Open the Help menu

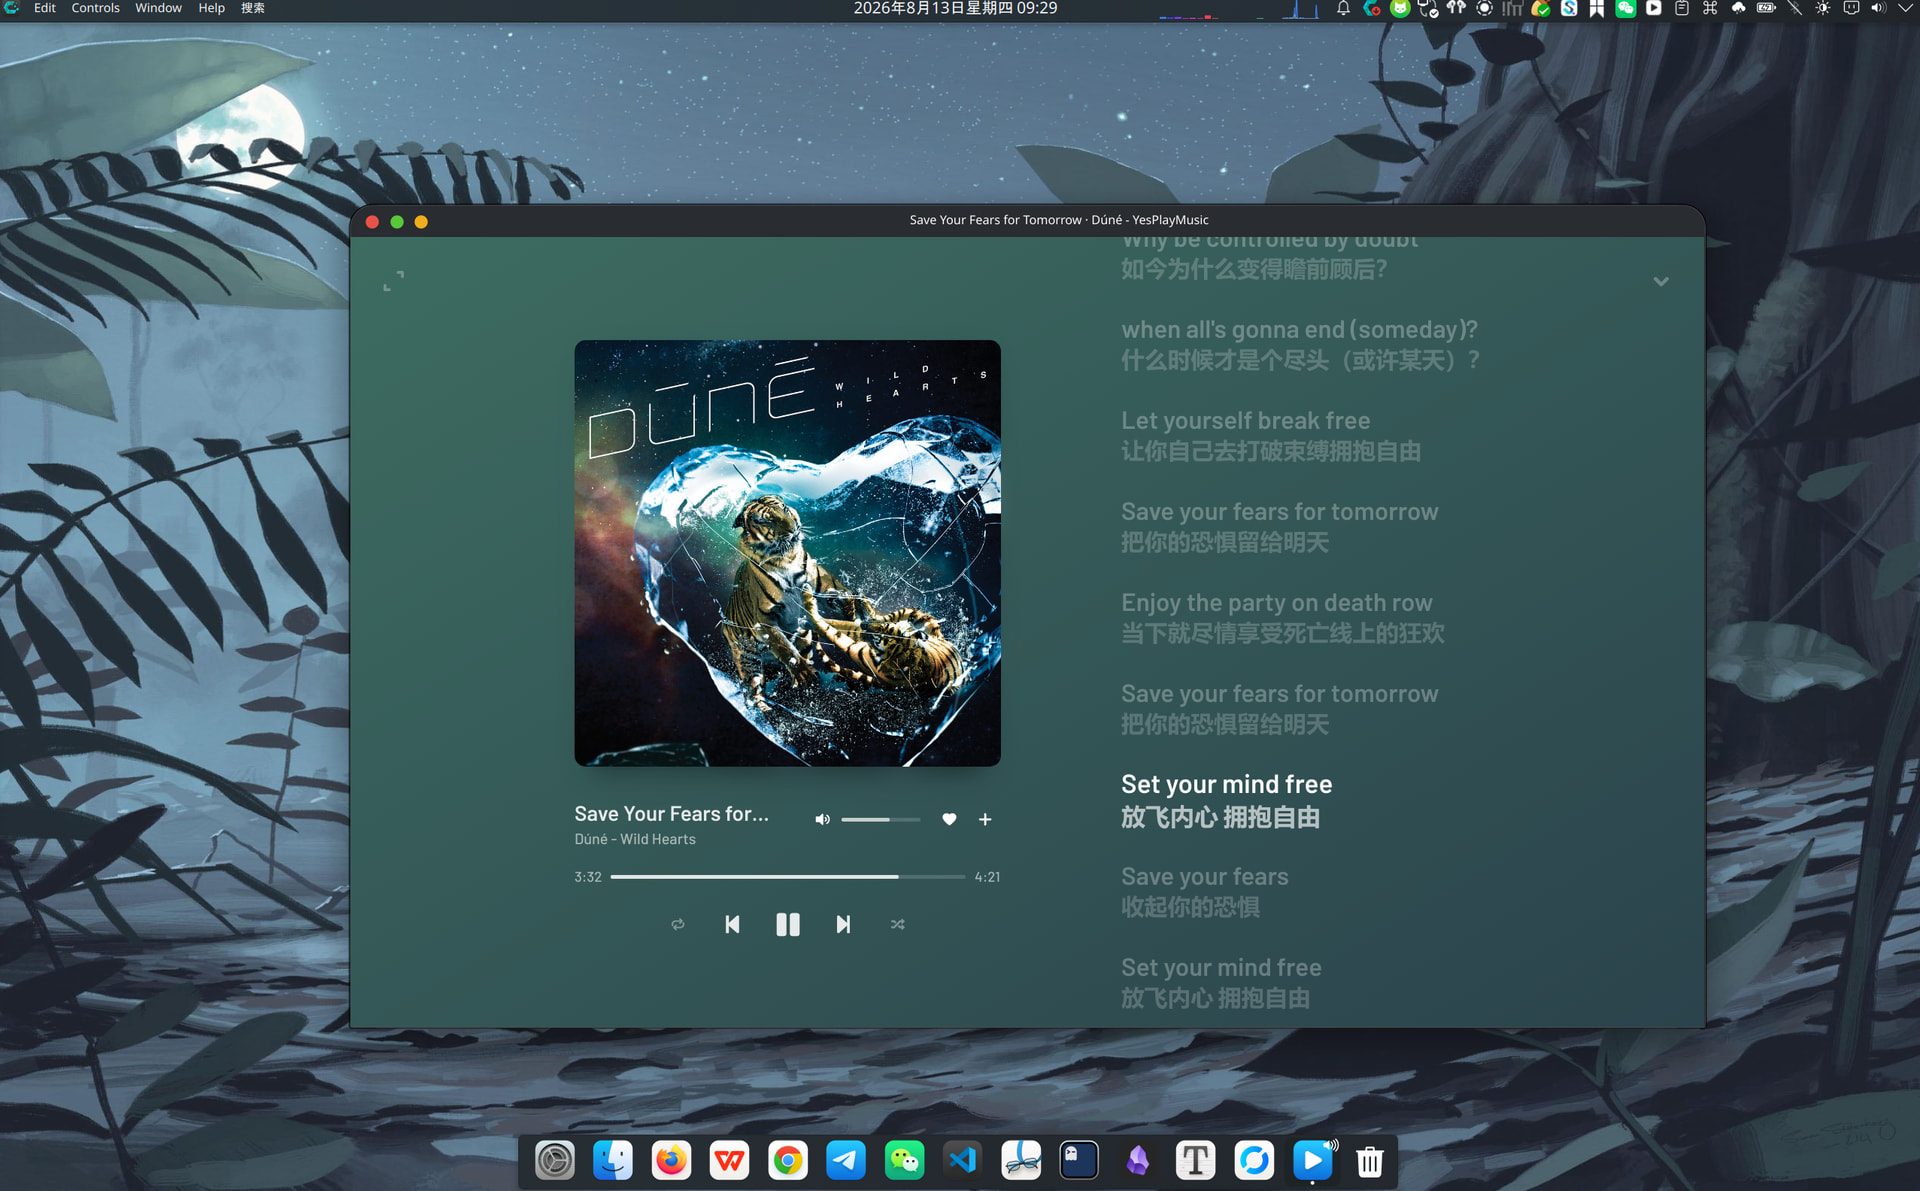point(211,8)
